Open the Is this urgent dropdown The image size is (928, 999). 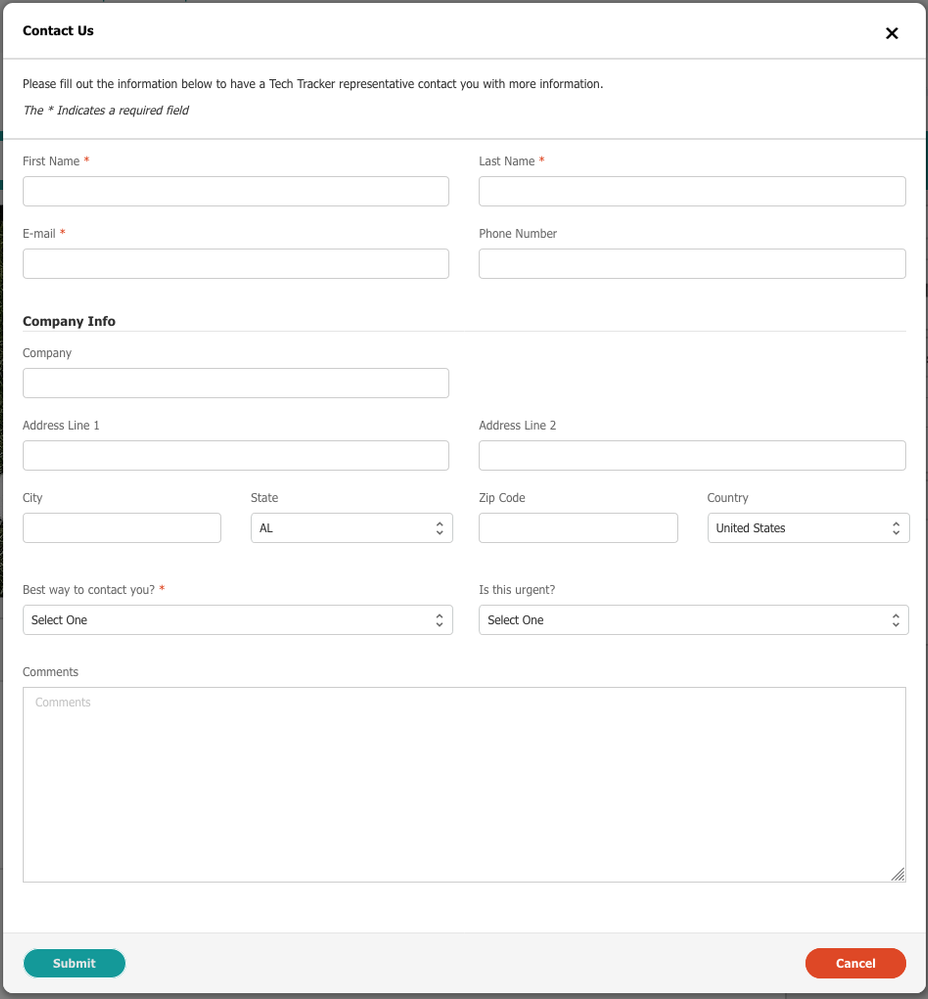693,620
